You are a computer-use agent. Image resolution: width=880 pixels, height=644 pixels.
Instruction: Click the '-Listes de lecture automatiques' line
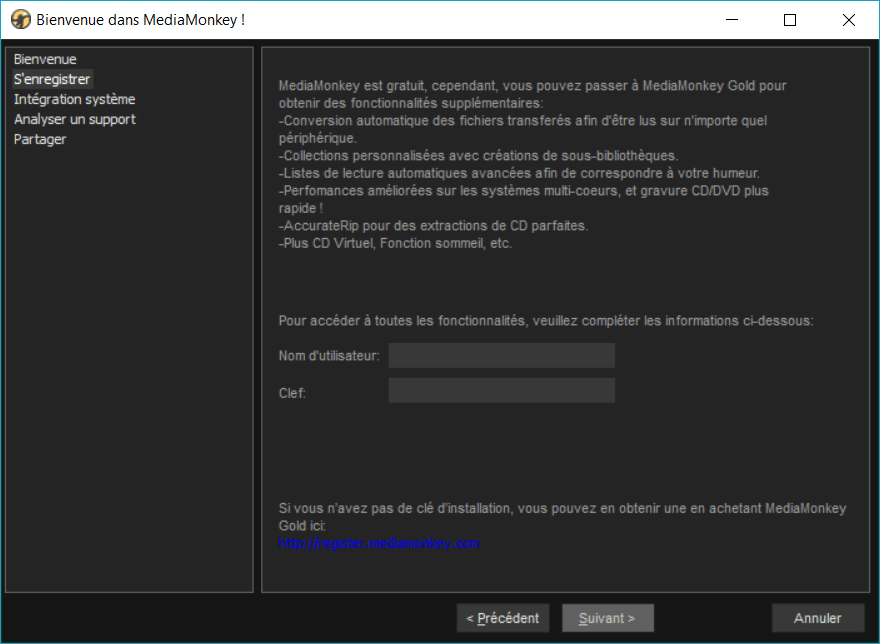(x=519, y=173)
